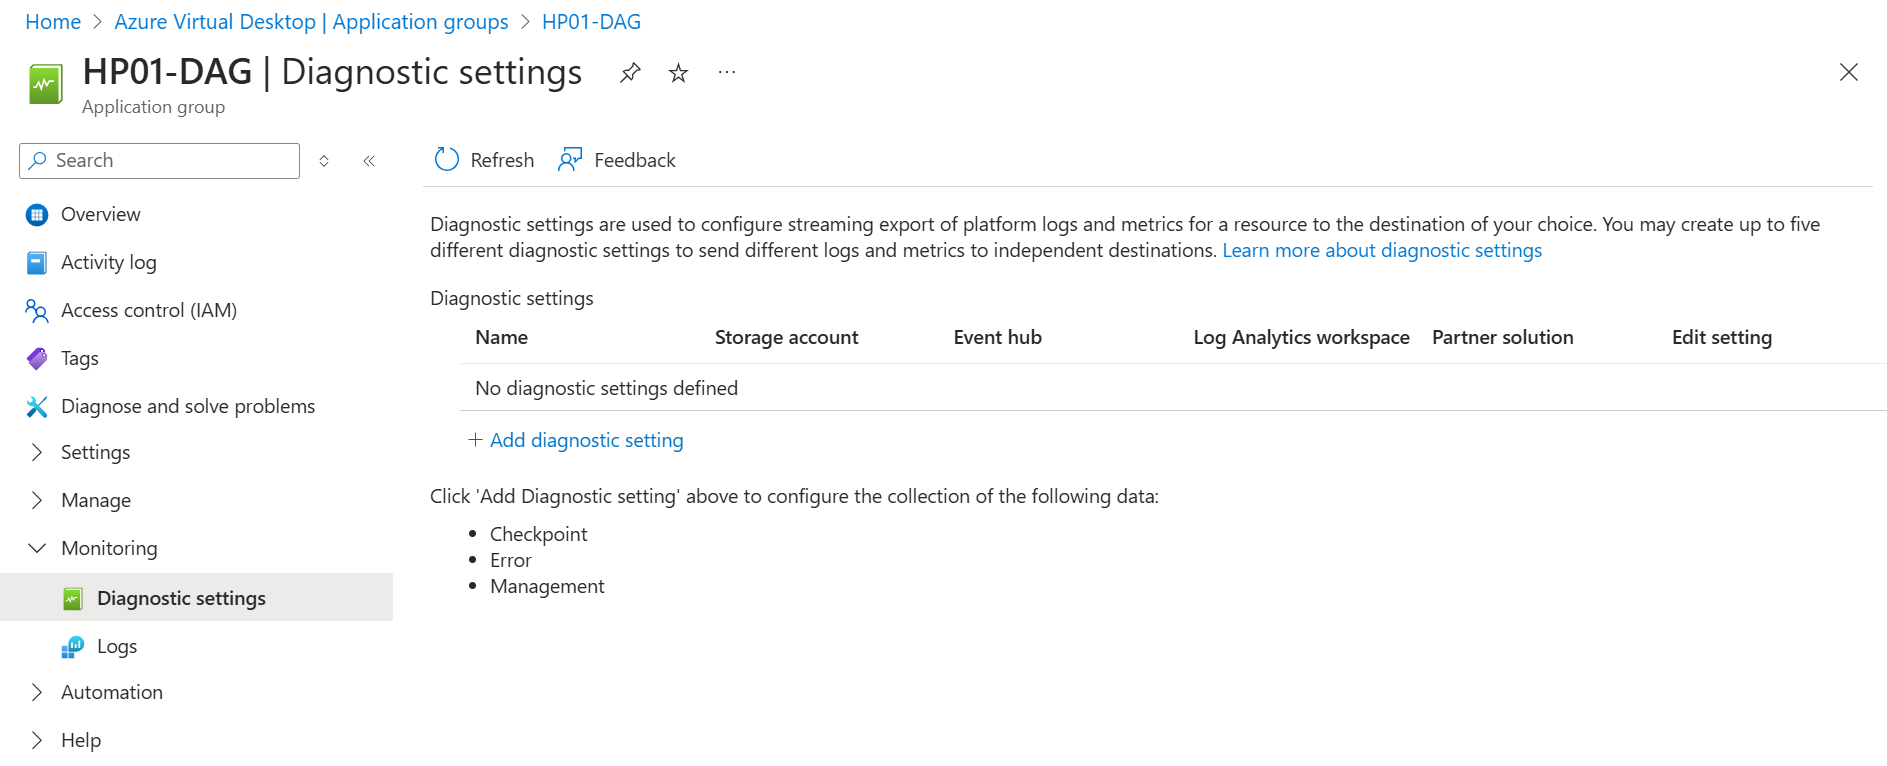Click the plus icon before Add diagnostic setting

coord(476,440)
